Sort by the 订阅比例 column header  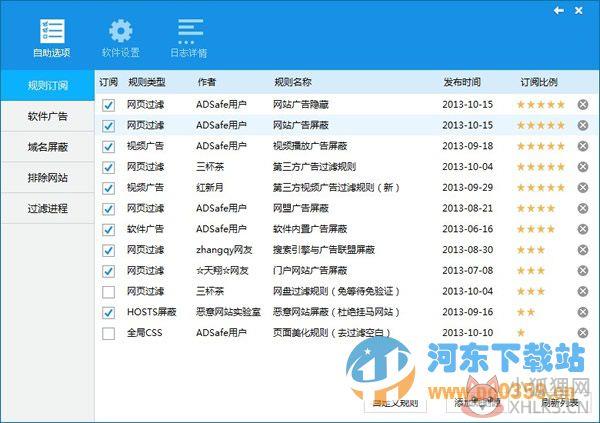539,82
